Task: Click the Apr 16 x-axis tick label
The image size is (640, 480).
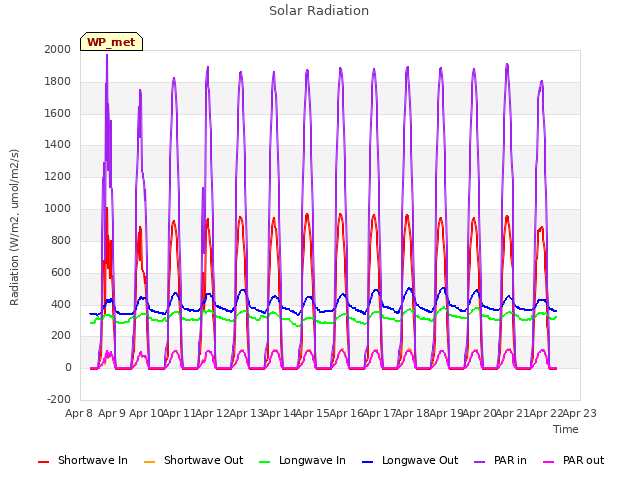Action: pyautogui.click(x=346, y=413)
